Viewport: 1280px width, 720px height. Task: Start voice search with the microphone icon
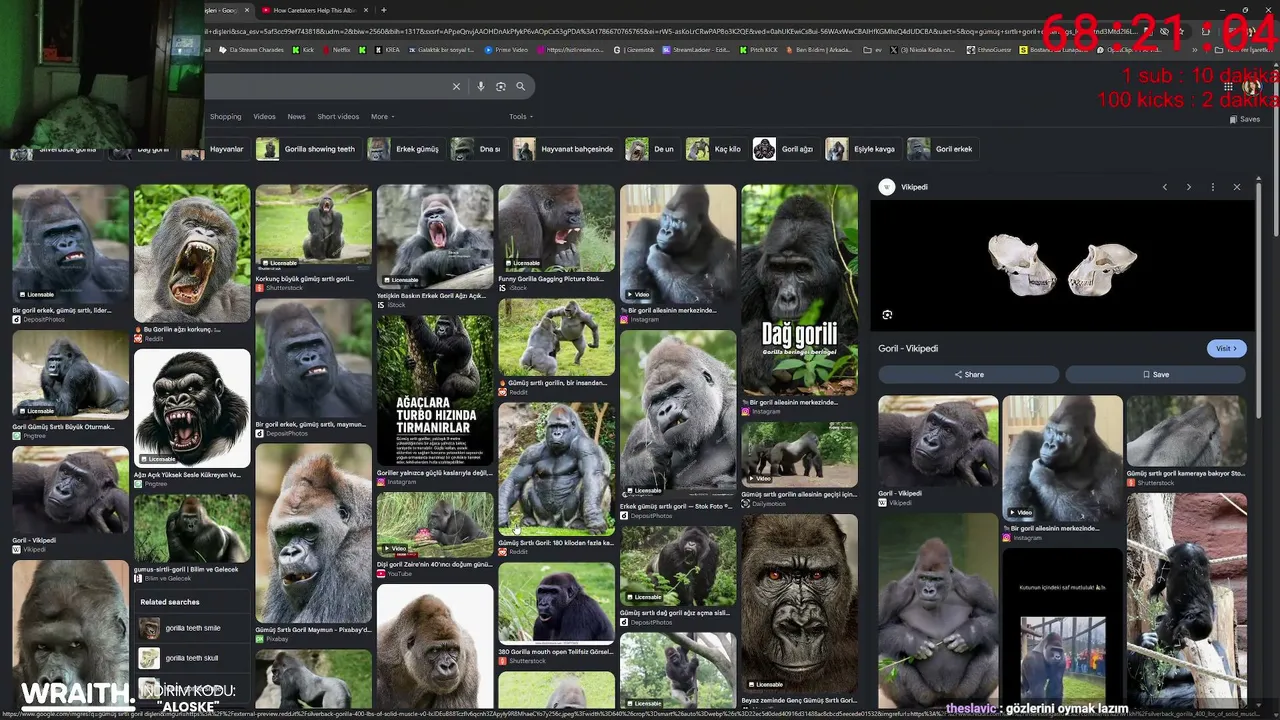[x=481, y=87]
